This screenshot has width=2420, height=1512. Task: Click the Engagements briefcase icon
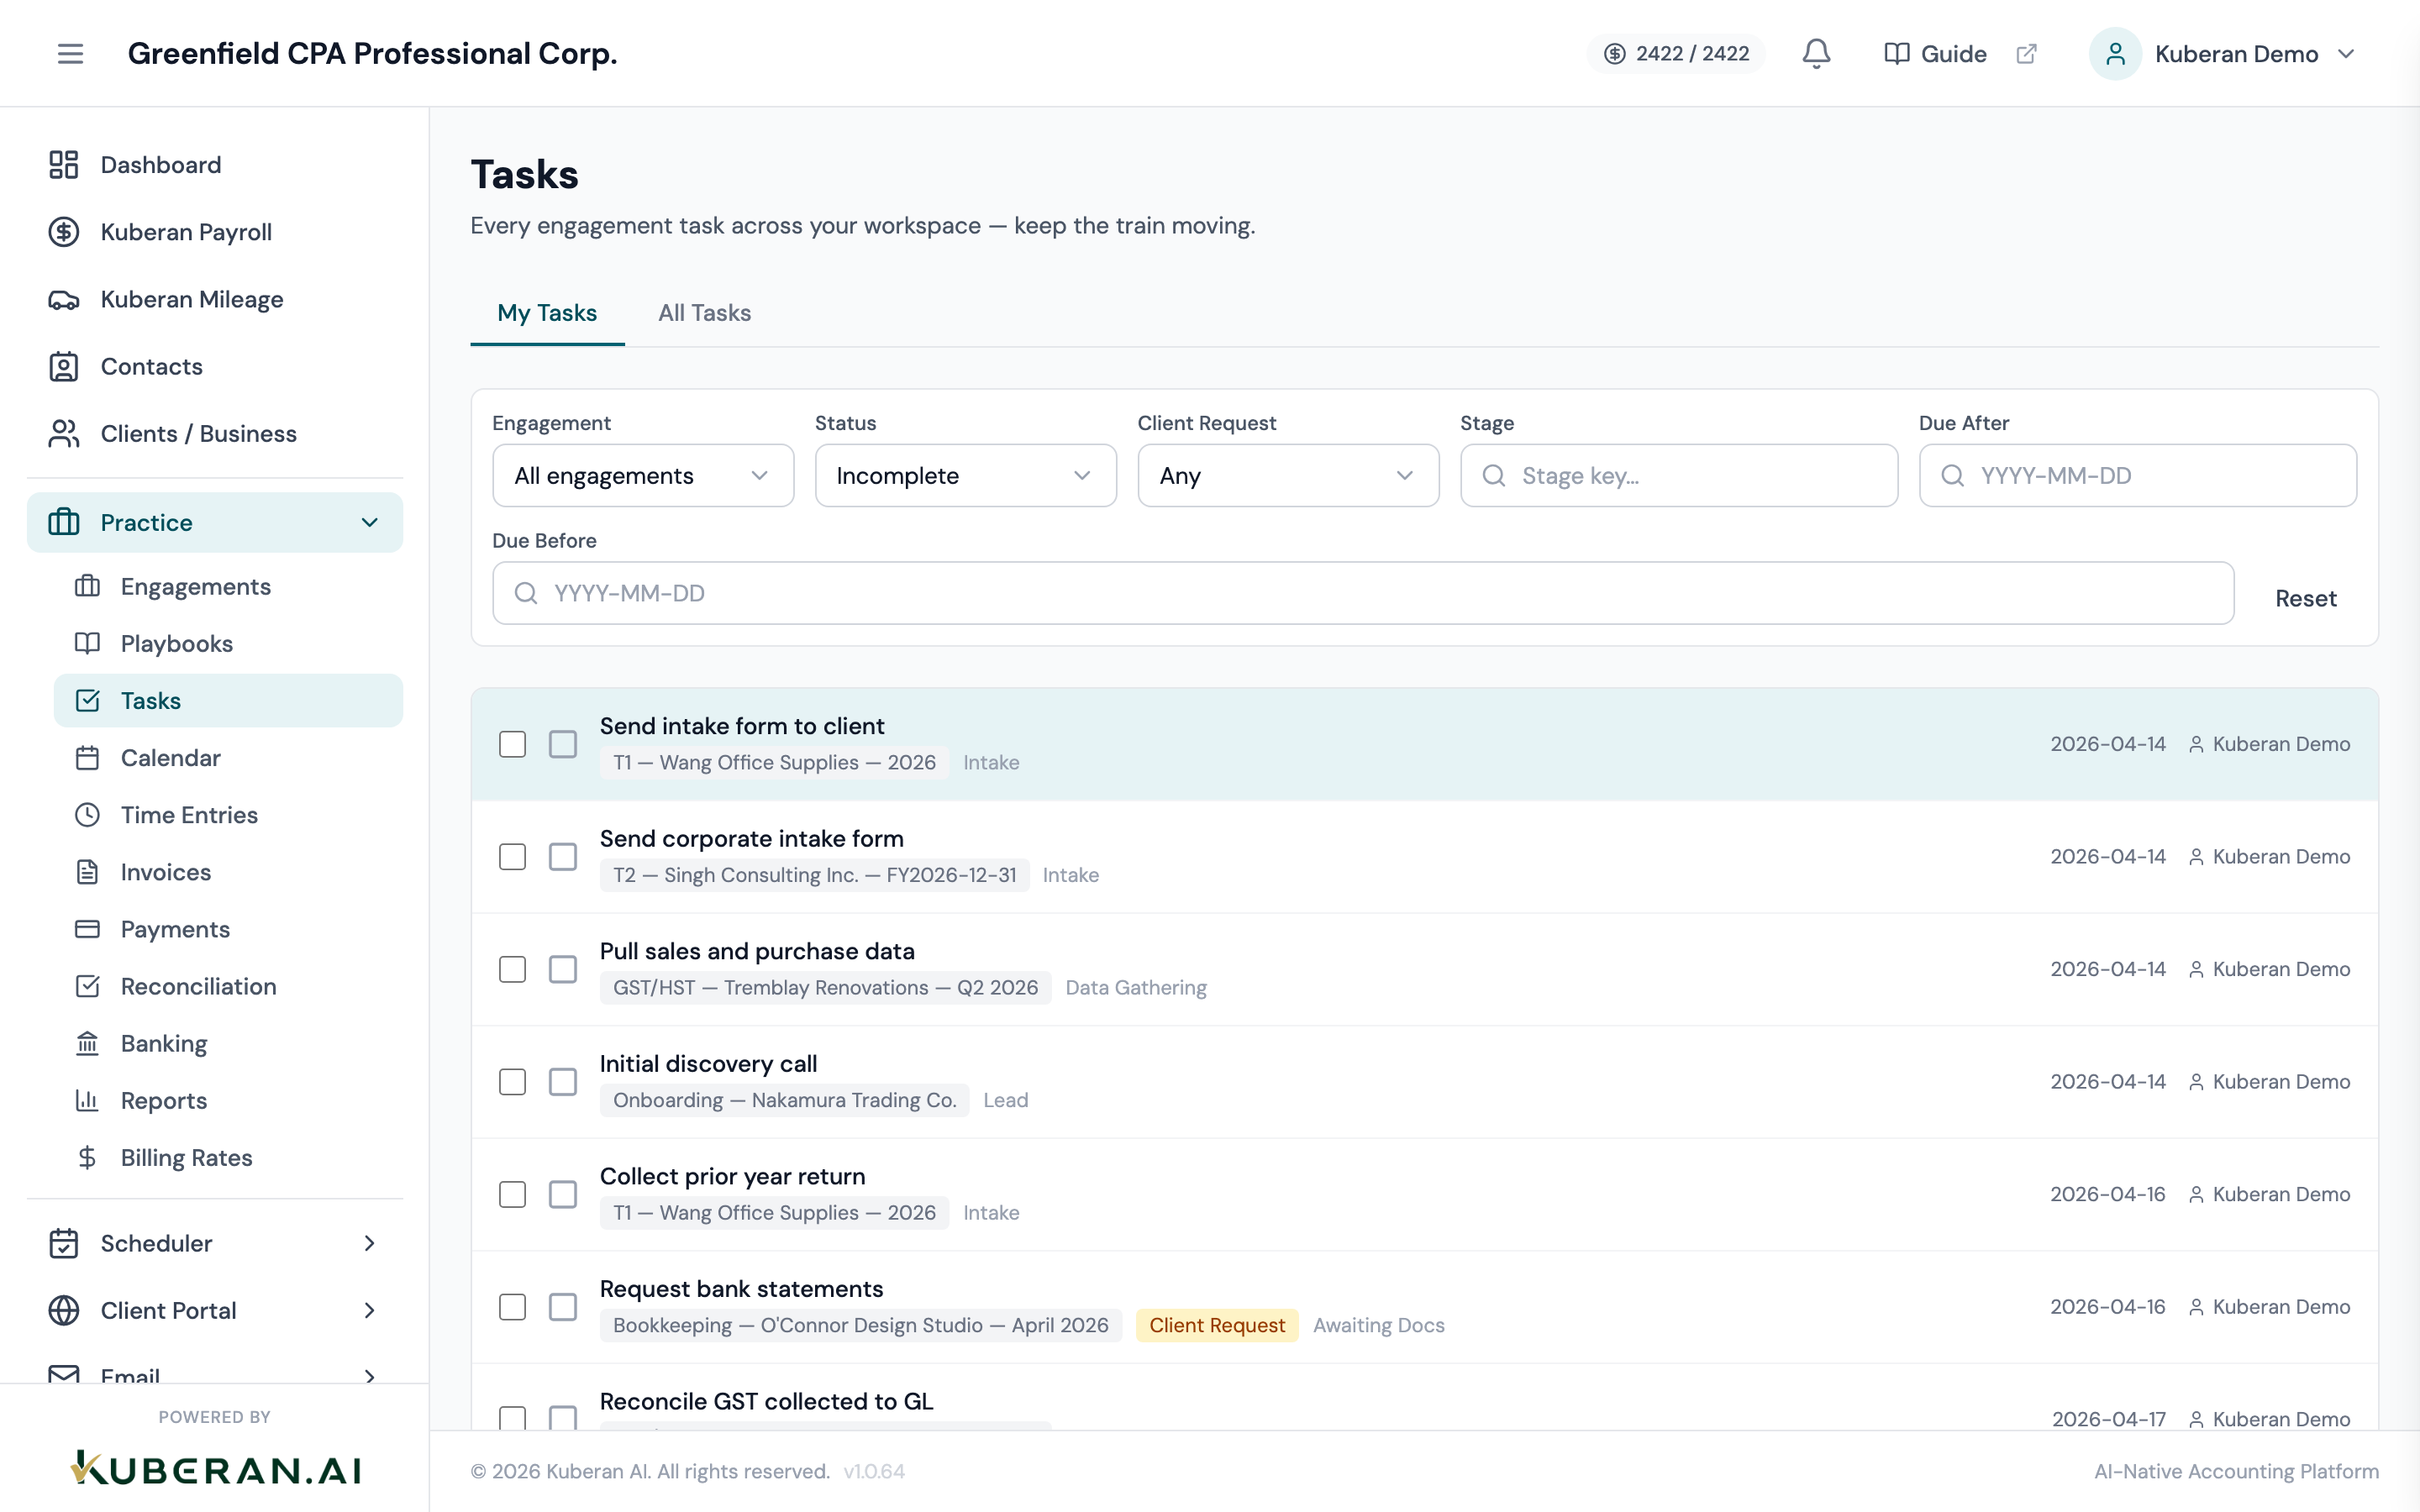[87, 586]
